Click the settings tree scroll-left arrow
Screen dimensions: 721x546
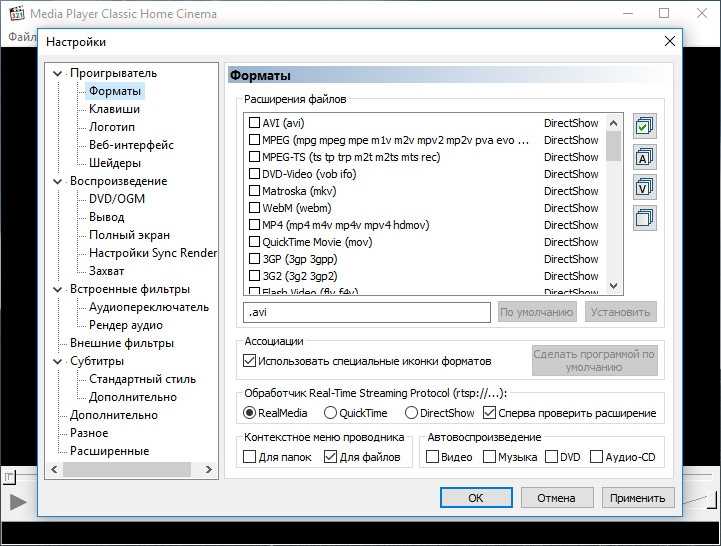[54, 470]
